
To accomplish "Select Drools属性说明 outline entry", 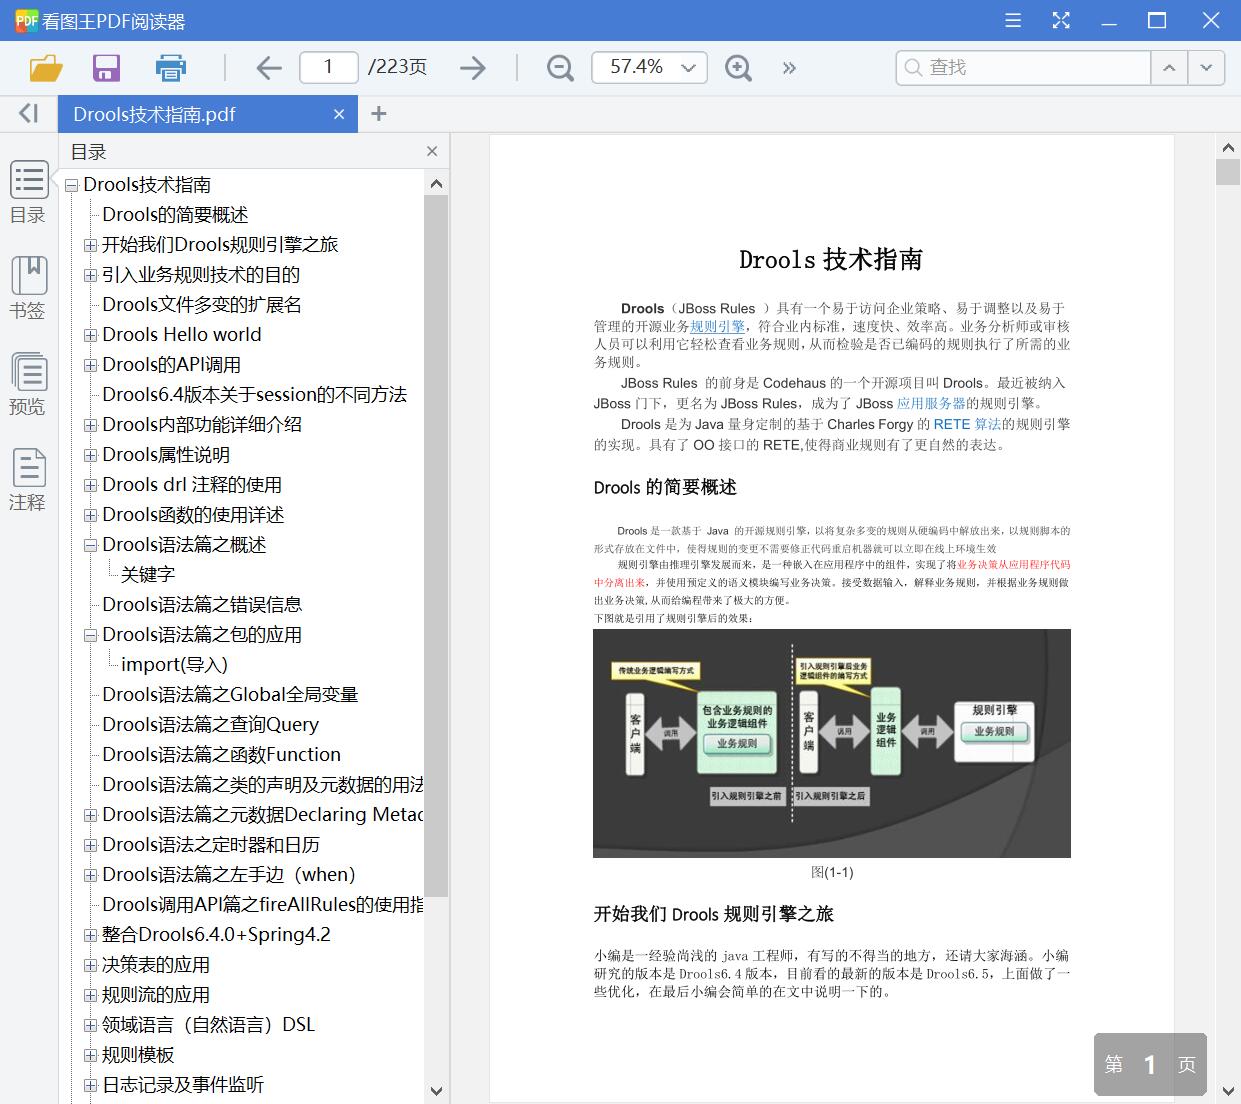I will click(166, 454).
